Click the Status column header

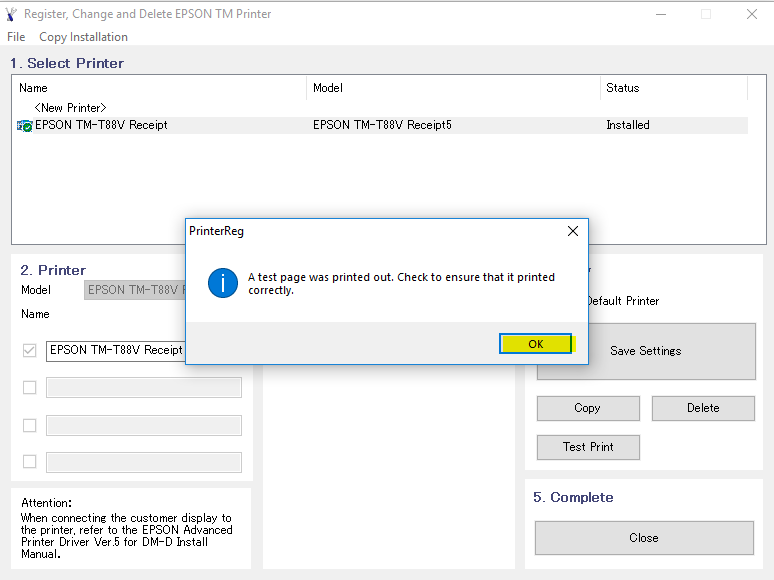(674, 88)
